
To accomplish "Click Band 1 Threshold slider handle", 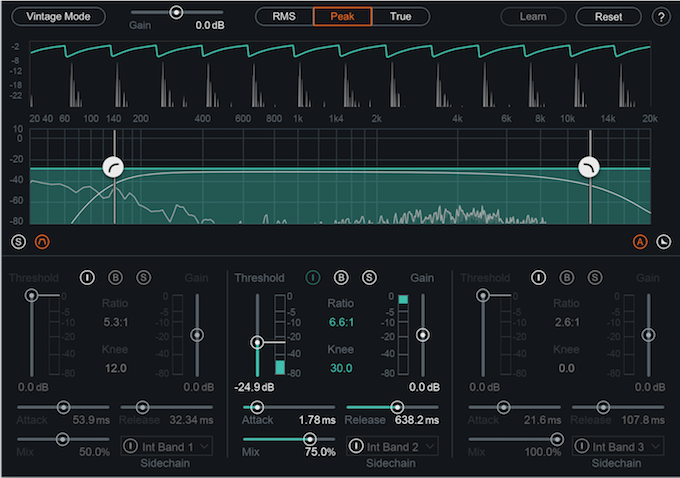I will 31,296.
